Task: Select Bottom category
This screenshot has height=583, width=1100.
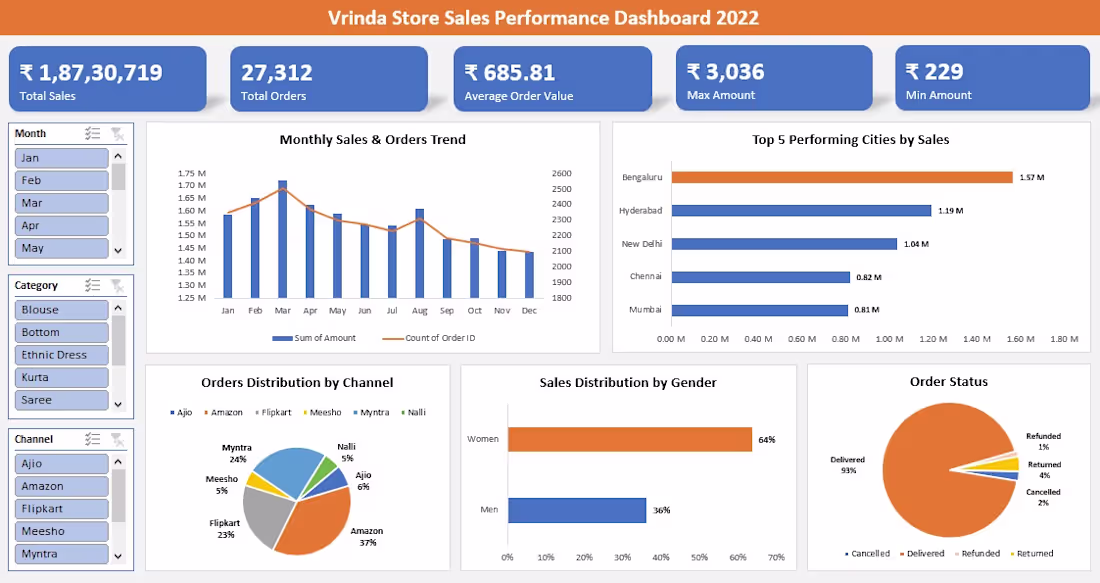Action: pos(62,332)
